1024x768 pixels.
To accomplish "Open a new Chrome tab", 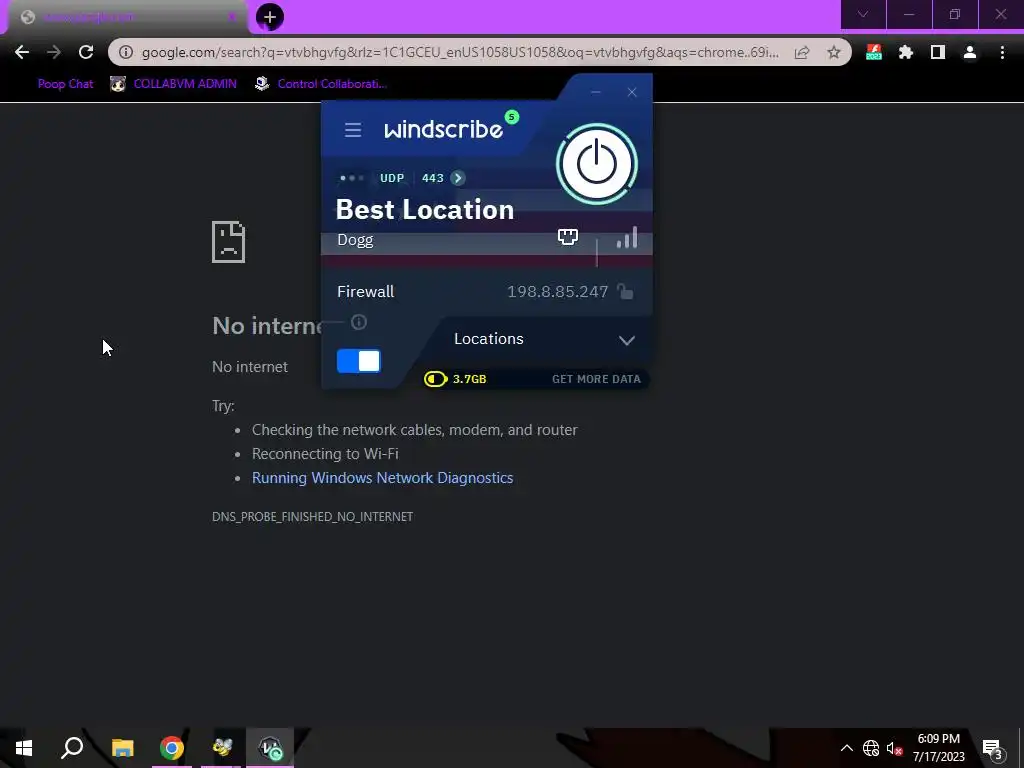I will [270, 17].
